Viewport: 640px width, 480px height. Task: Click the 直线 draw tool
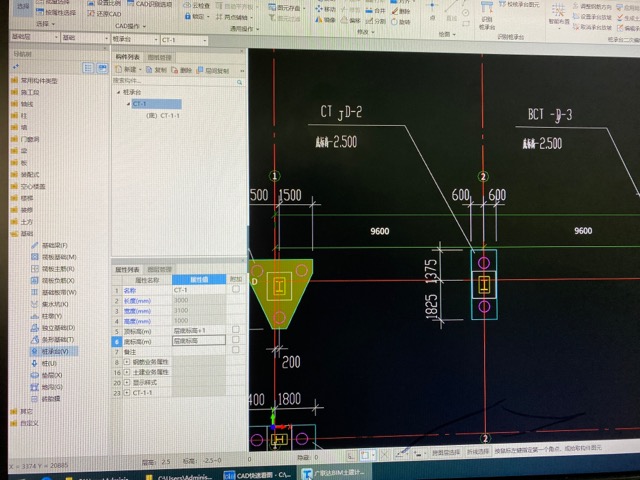(x=451, y=11)
